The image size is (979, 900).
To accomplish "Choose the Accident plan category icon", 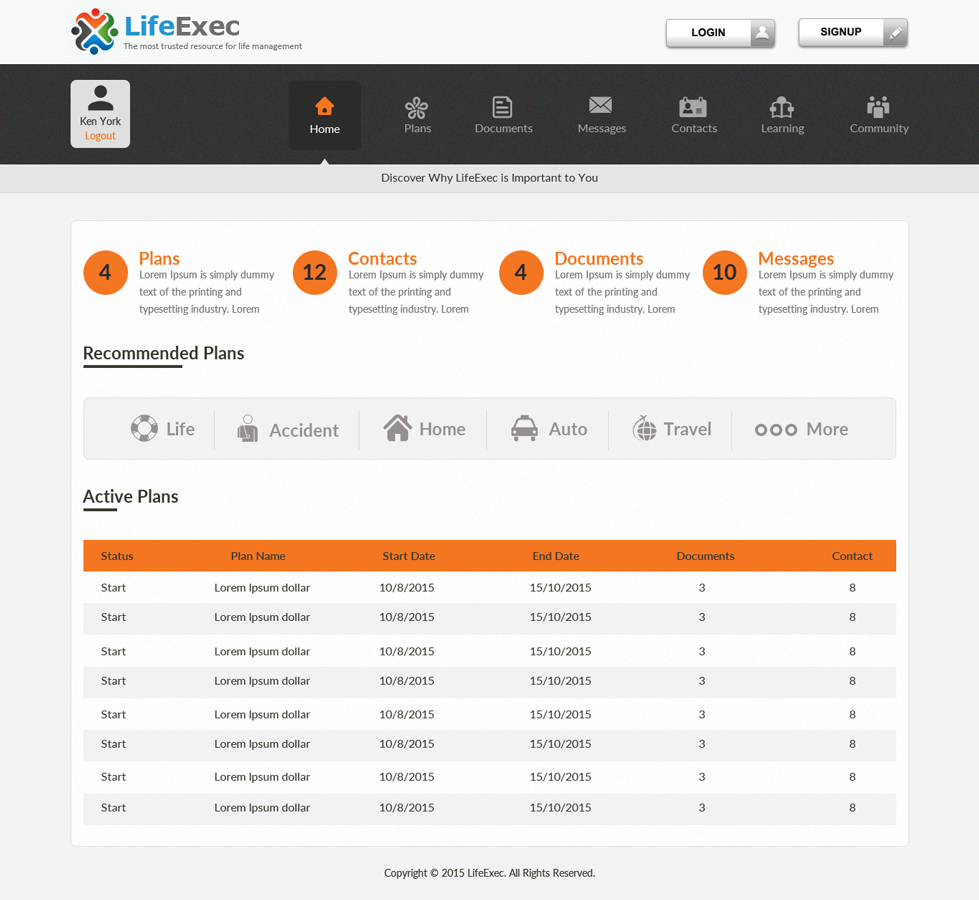I will click(x=247, y=428).
